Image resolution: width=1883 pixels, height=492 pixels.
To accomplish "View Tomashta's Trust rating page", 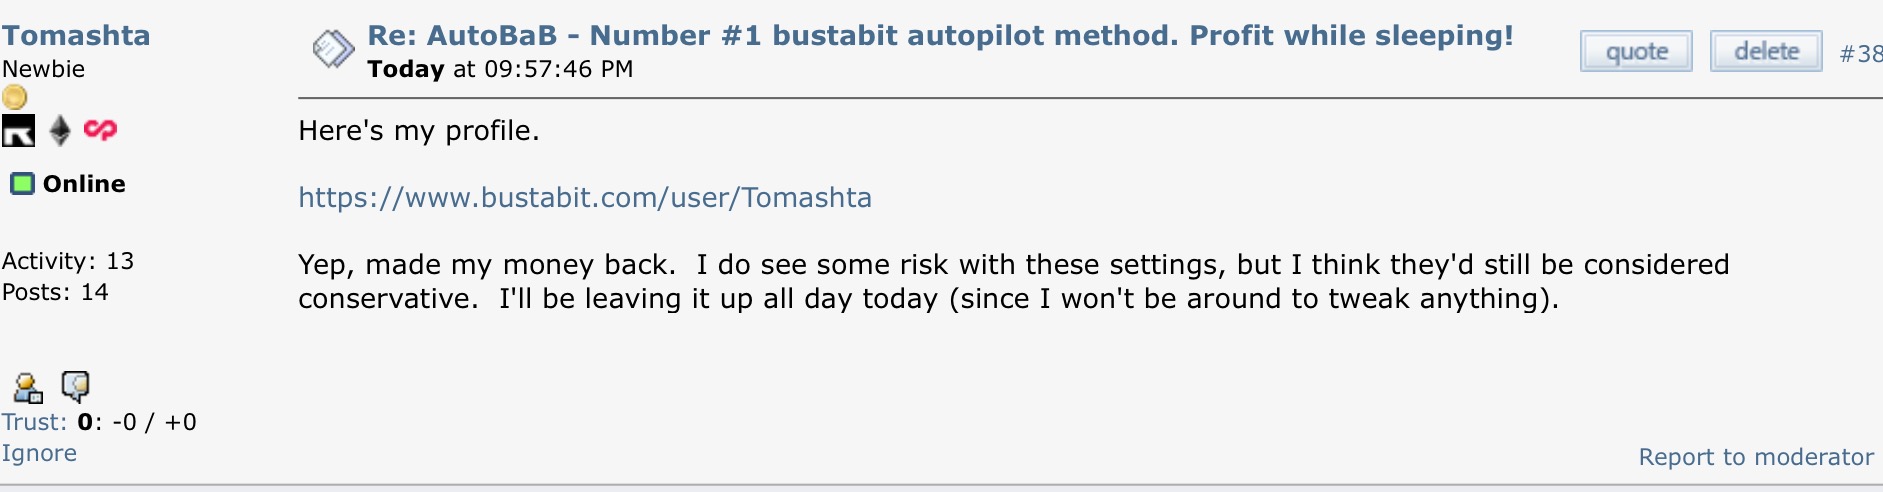I will pos(34,422).
